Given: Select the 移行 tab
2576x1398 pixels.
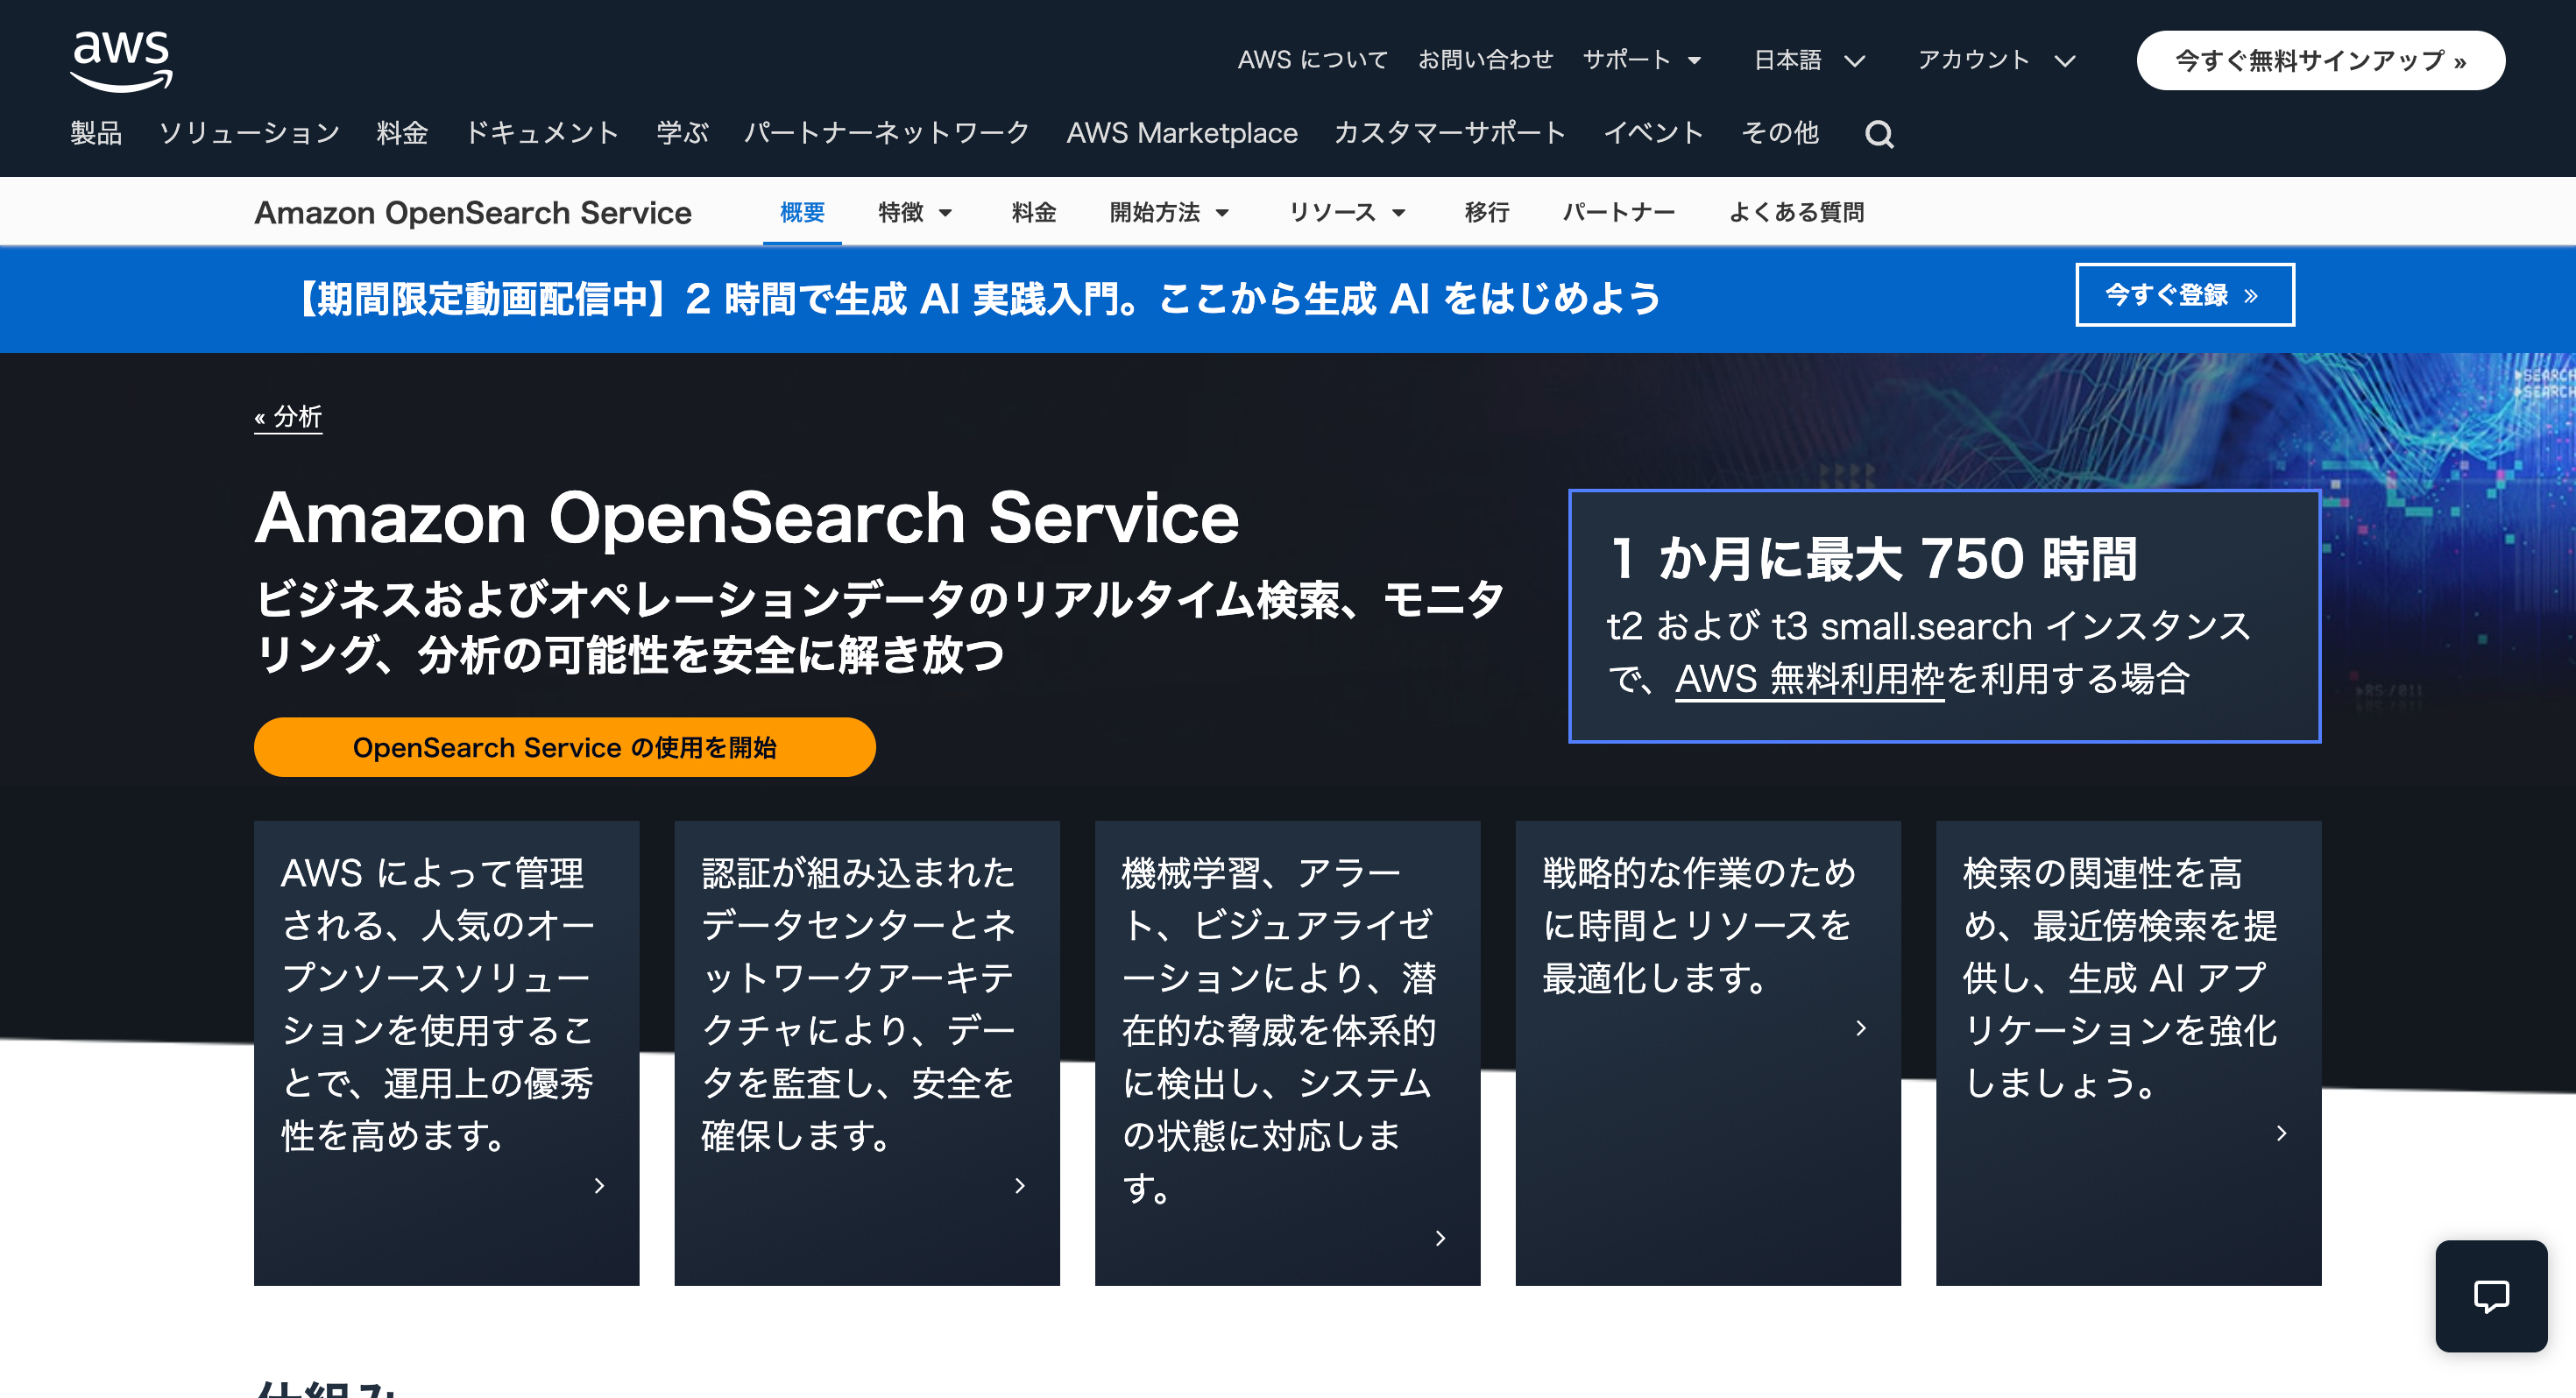Looking at the screenshot, I should [1487, 212].
